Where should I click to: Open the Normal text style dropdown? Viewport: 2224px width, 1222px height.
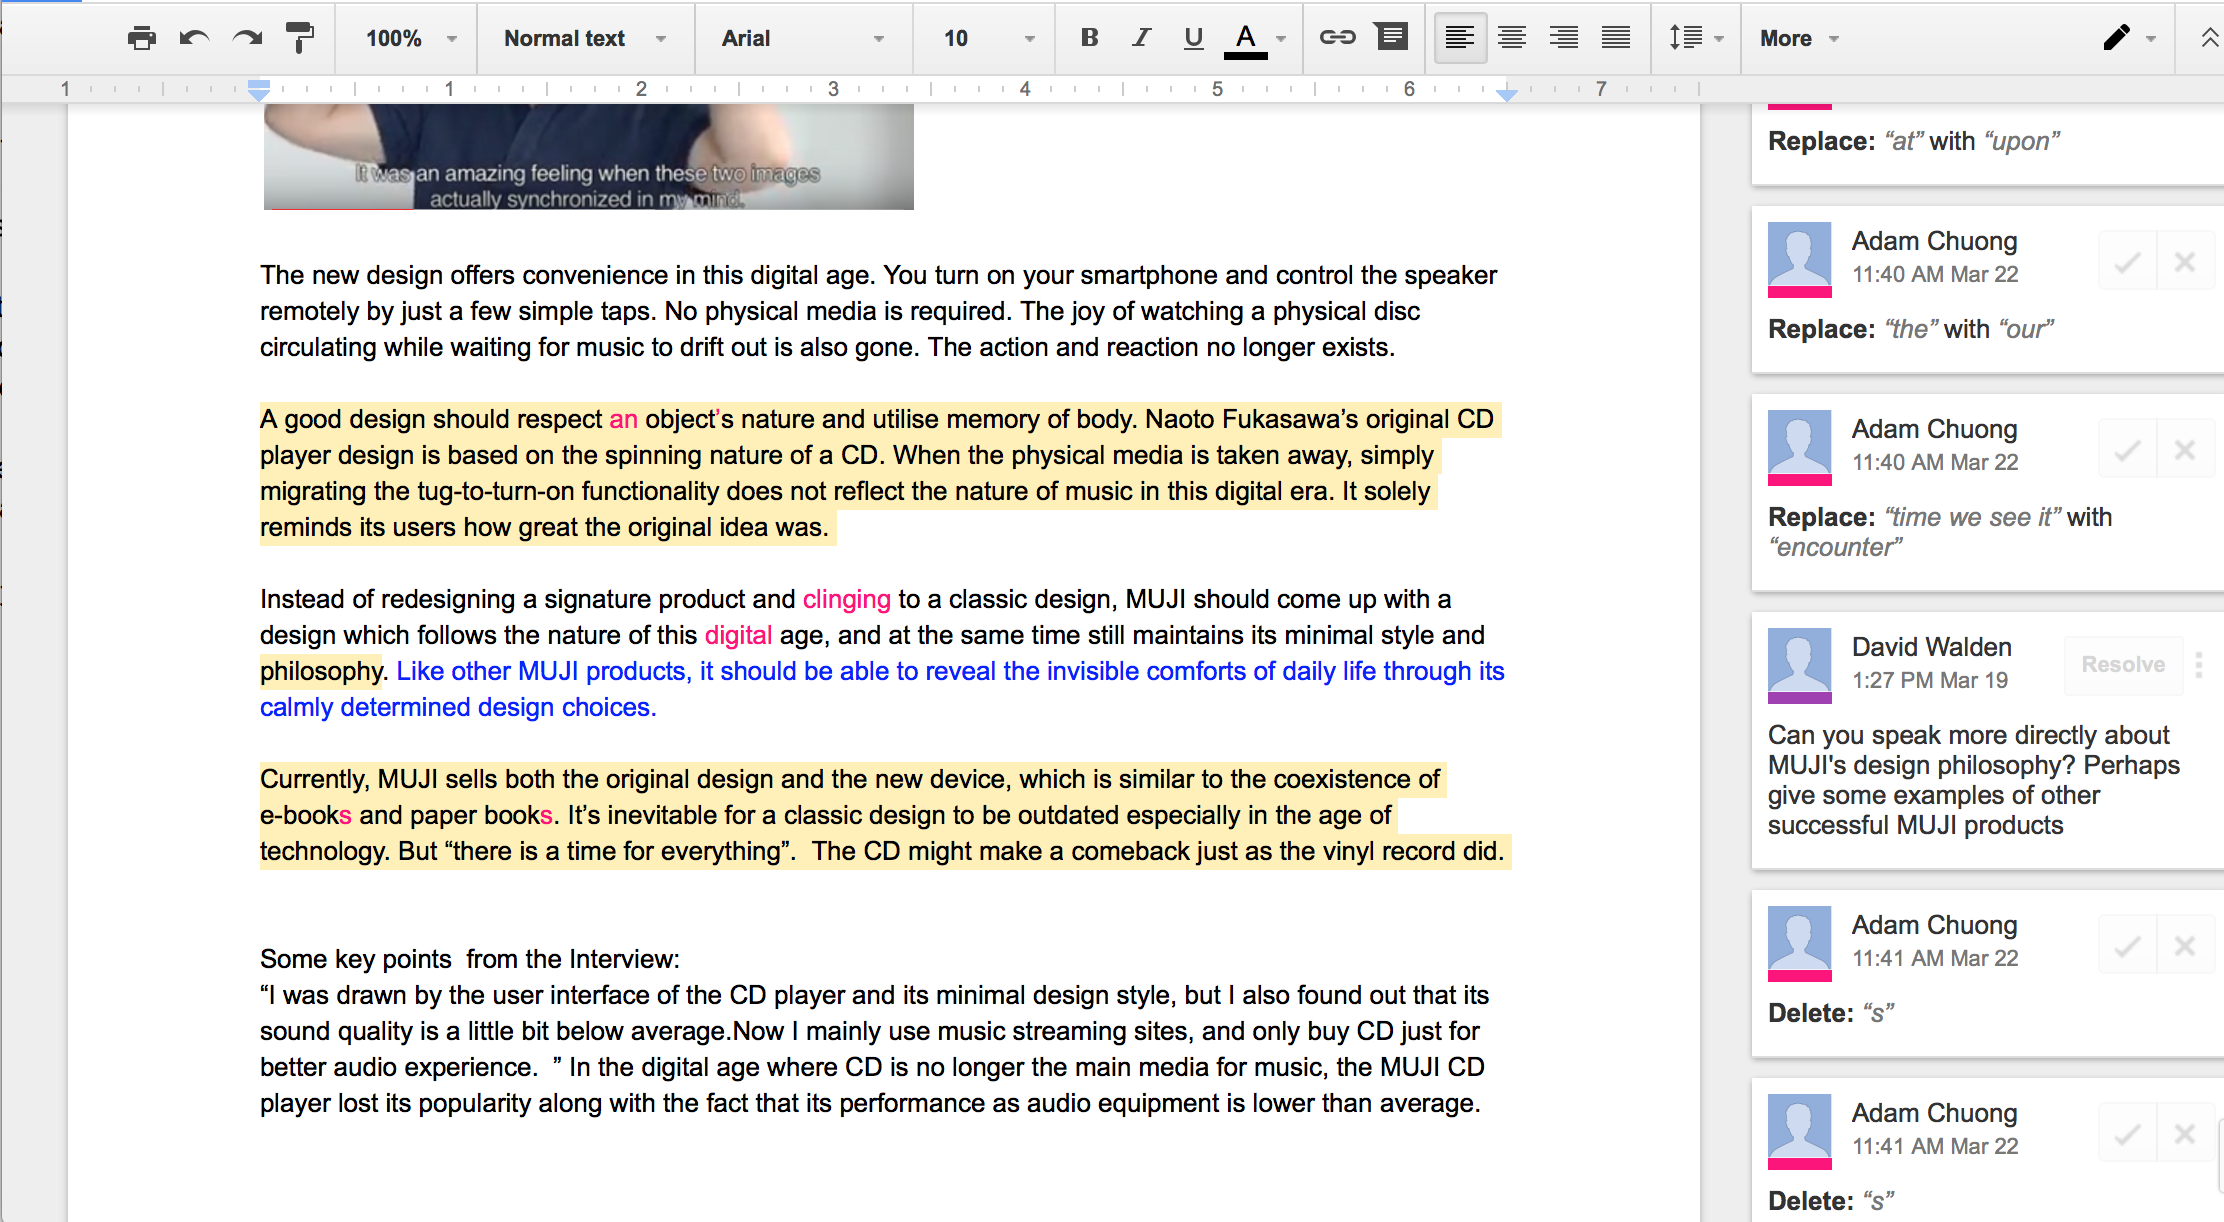pyautogui.click(x=585, y=38)
